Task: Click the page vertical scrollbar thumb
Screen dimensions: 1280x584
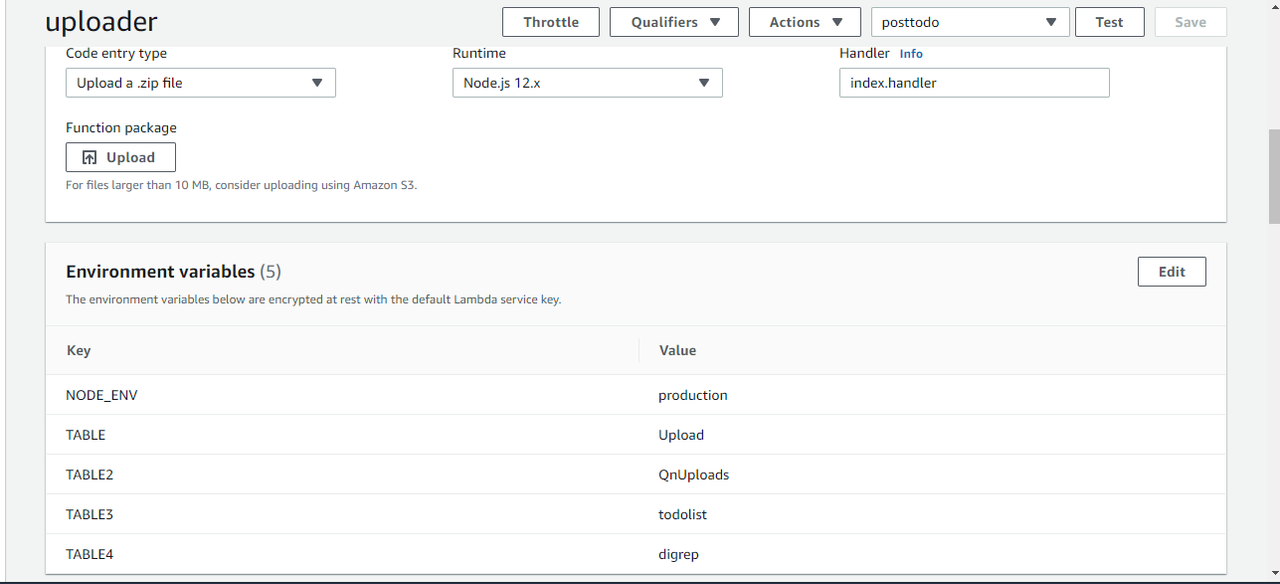Action: [x=1273, y=176]
